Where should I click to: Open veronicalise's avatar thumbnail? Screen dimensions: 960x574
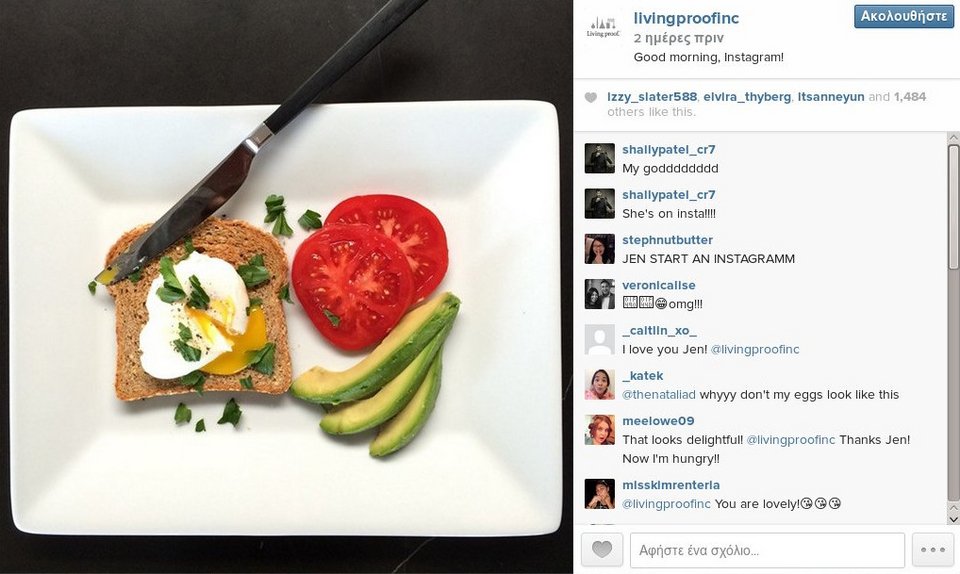(x=599, y=294)
